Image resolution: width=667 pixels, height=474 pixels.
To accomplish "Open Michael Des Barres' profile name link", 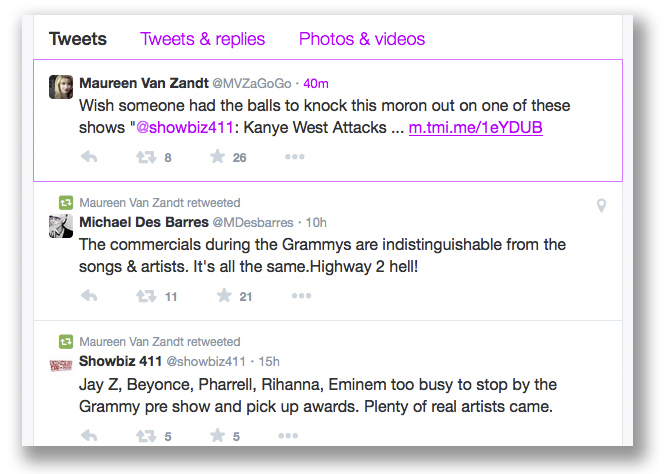I will (143, 221).
